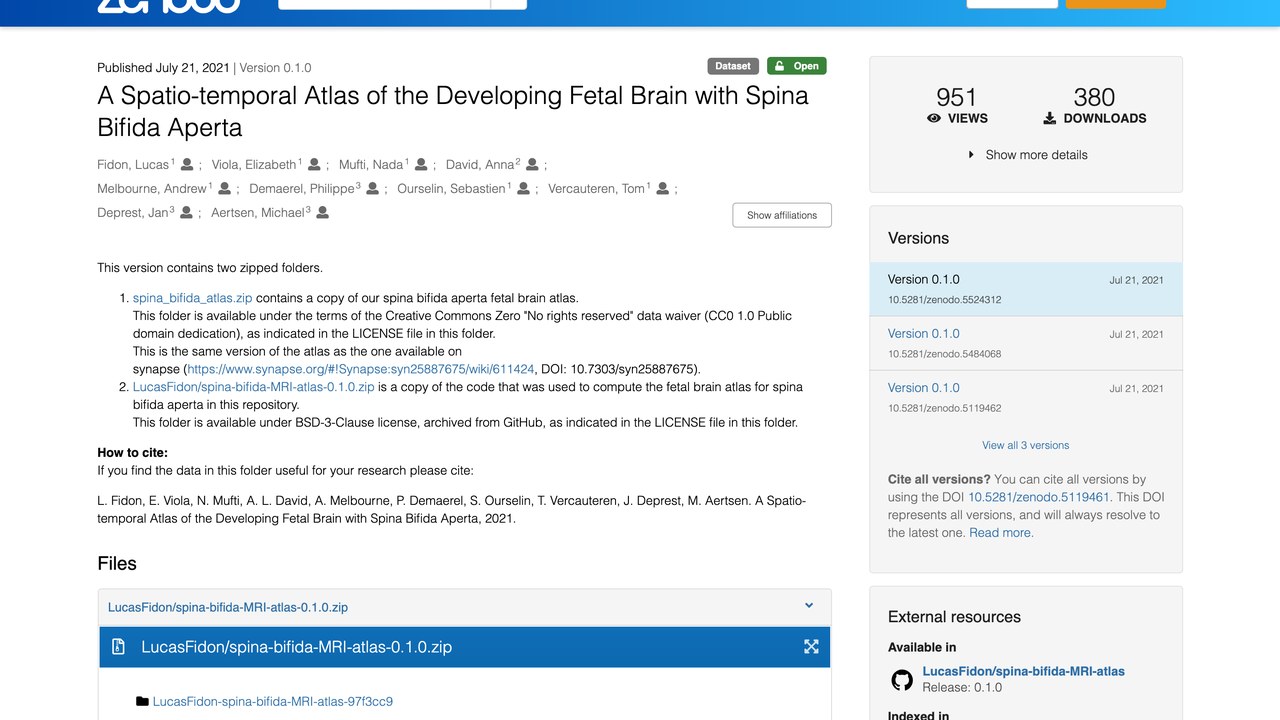
Task: Click the fullscreen expand icon in file preview
Action: [x=811, y=647]
